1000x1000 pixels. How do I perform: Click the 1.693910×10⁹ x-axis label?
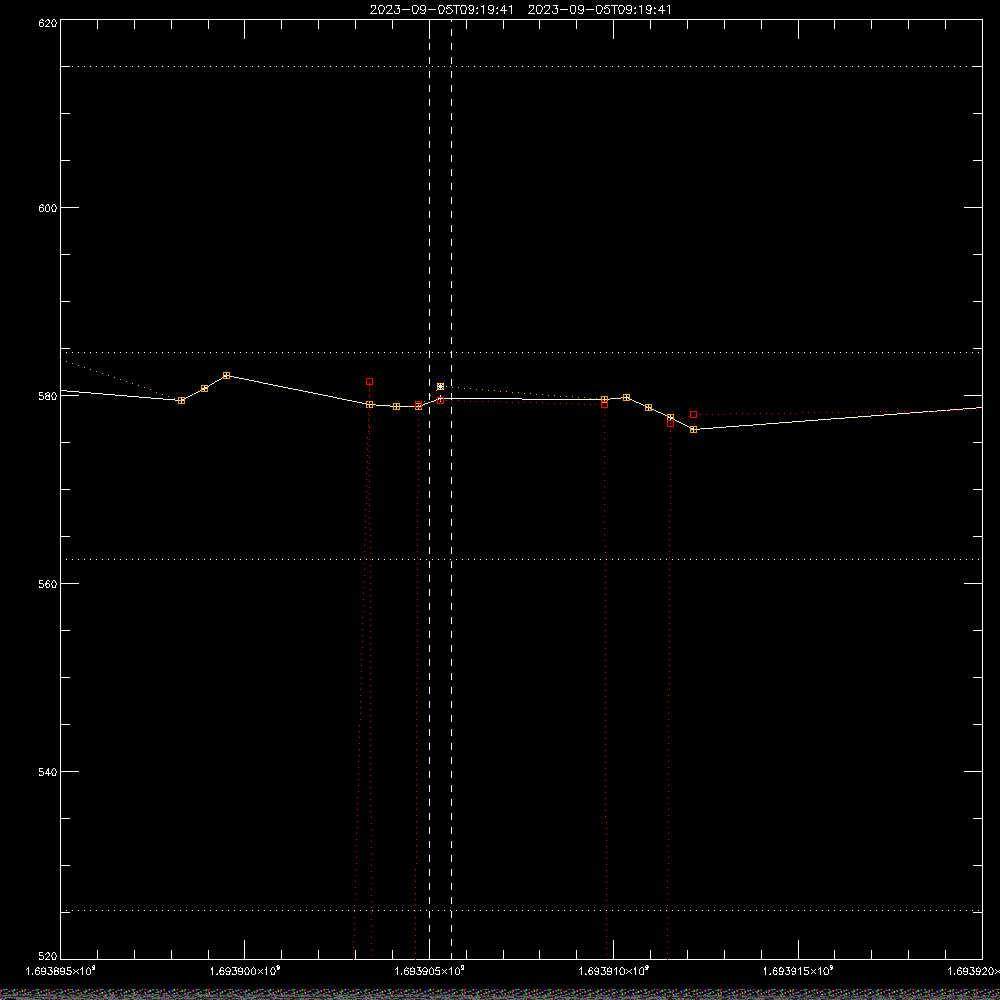[614, 971]
